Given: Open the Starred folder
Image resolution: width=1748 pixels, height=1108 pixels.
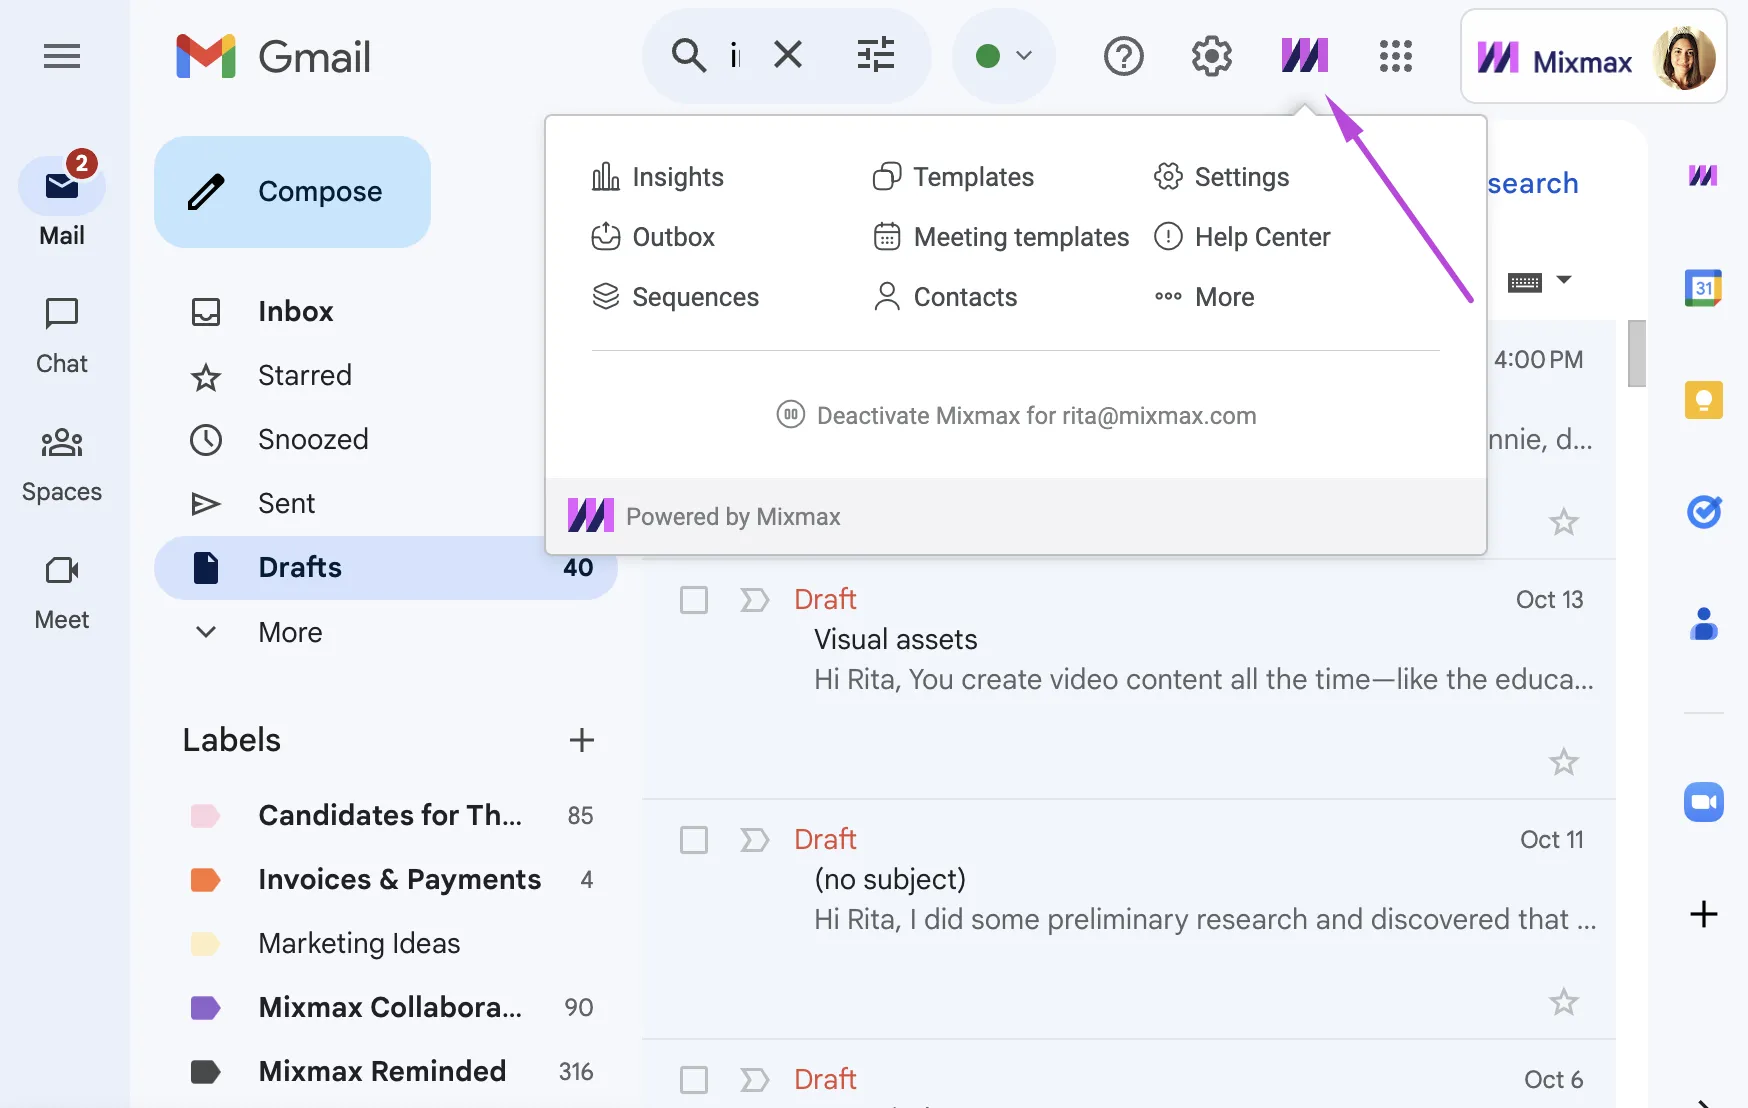Looking at the screenshot, I should tap(386, 376).
